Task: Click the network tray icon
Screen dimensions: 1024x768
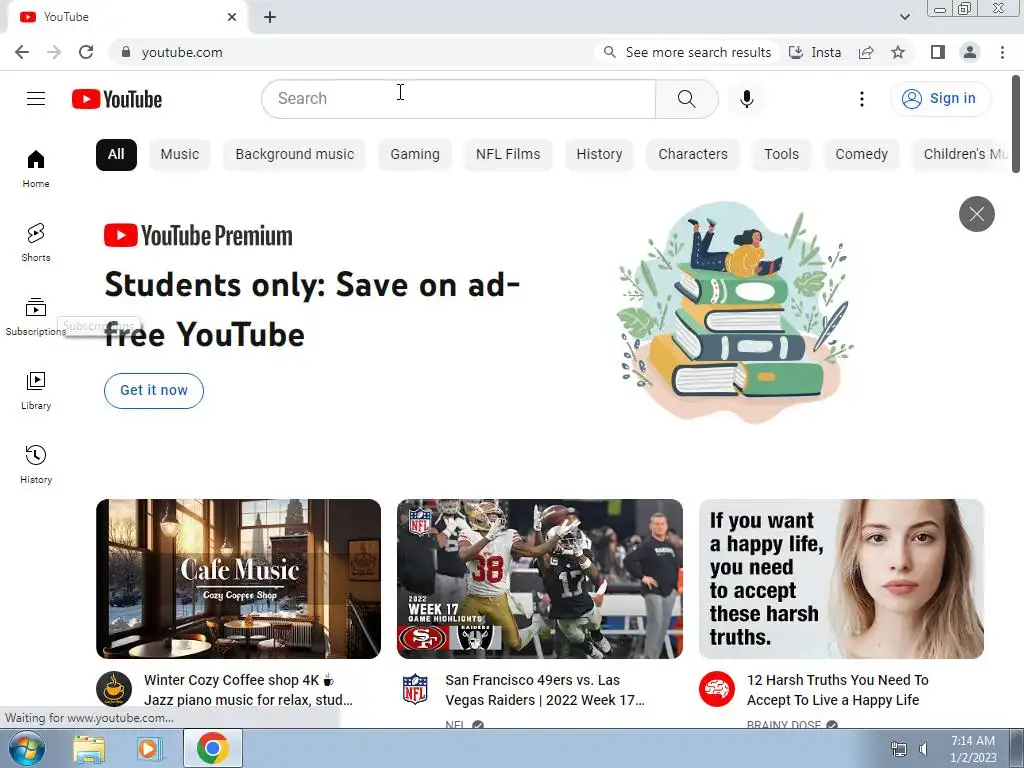Action: click(x=899, y=749)
